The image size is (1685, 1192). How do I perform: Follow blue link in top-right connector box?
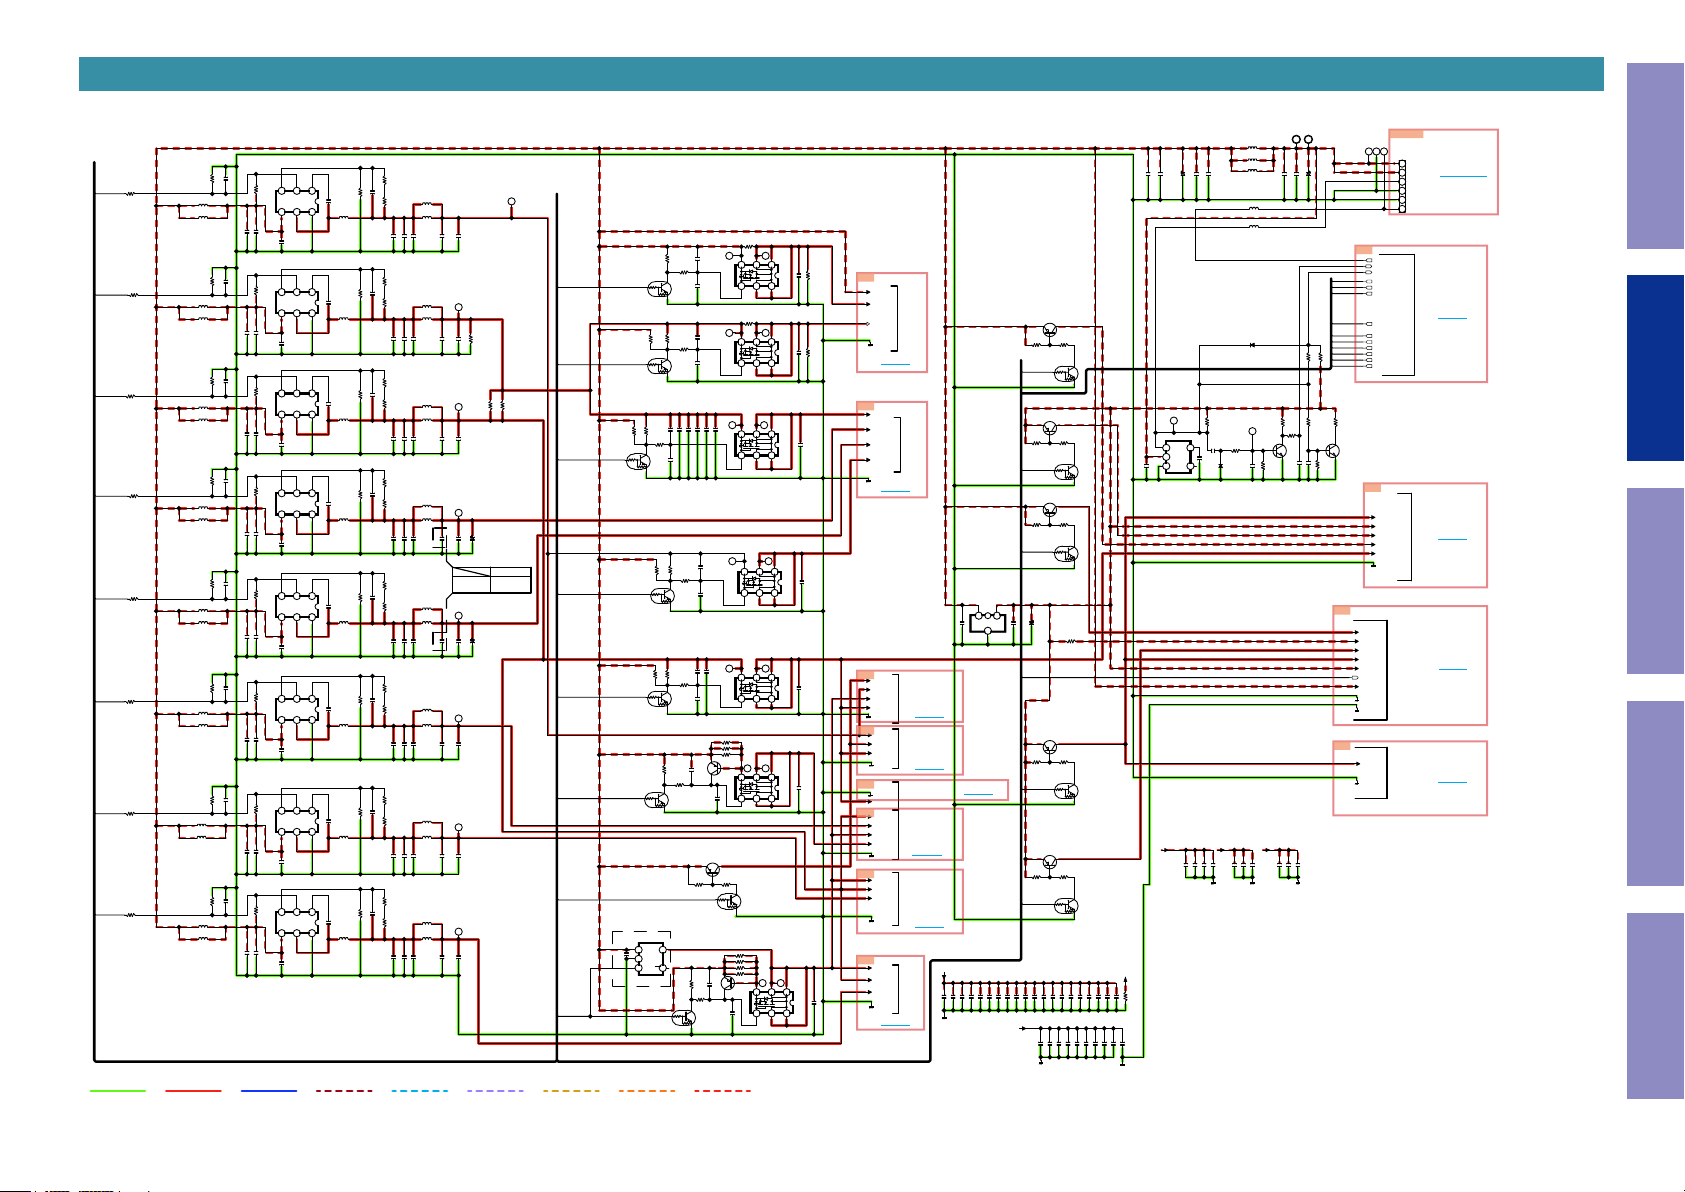1463,176
